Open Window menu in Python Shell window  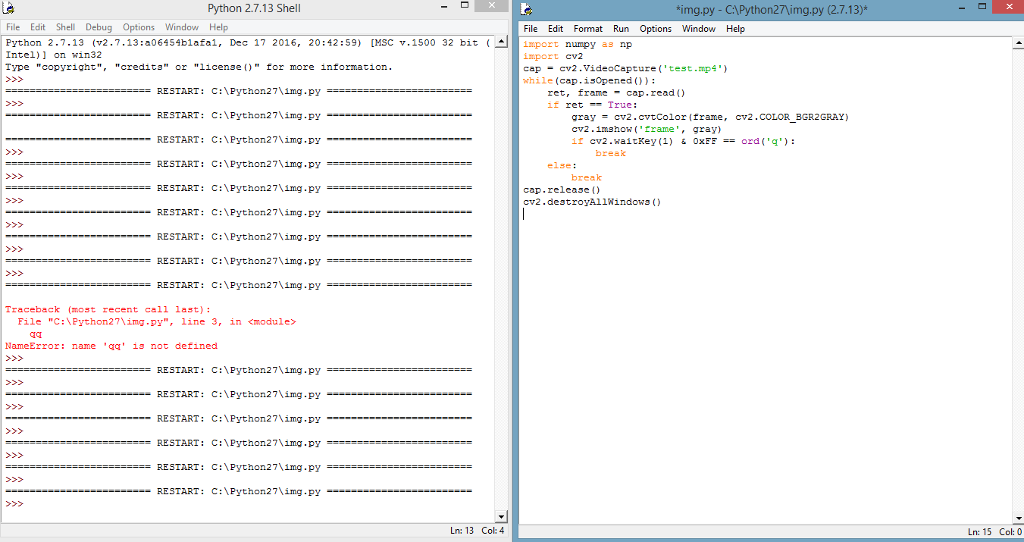coord(182,27)
